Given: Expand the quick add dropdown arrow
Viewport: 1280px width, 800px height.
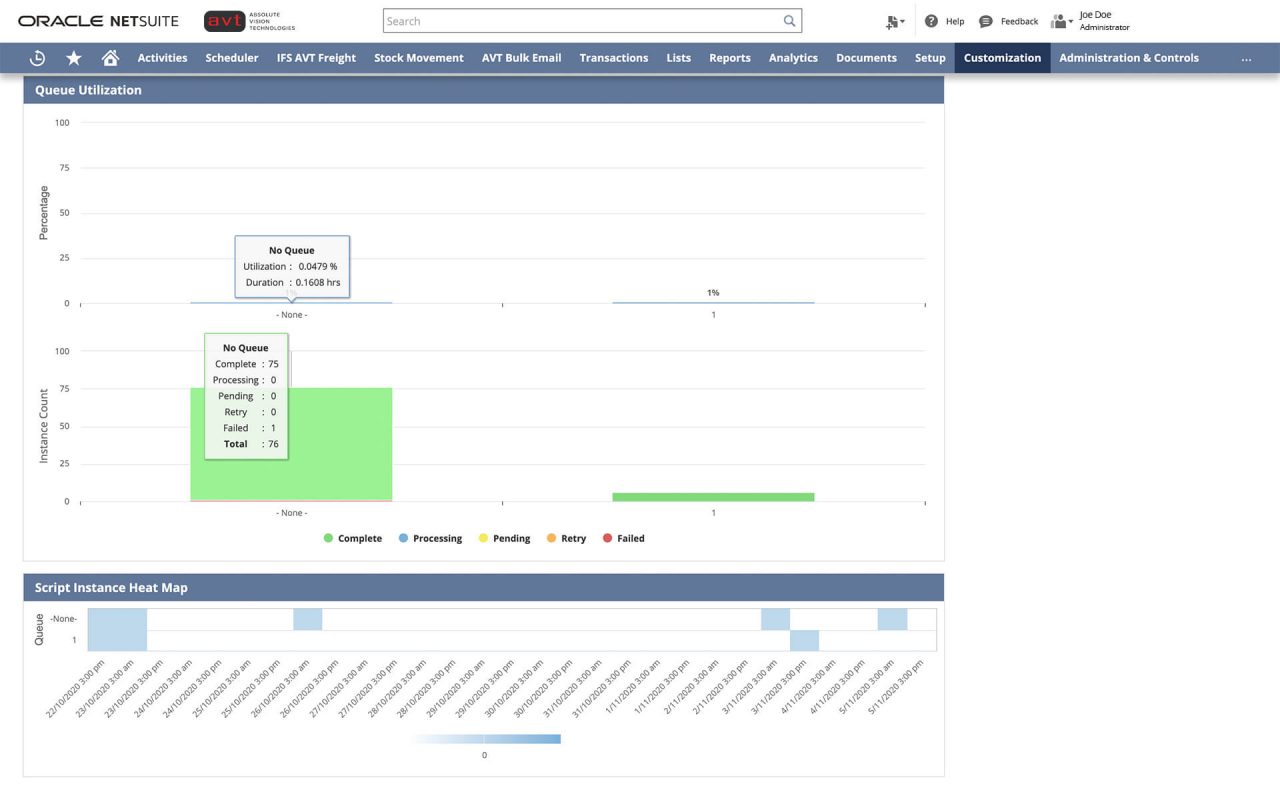Looking at the screenshot, I should [x=903, y=23].
